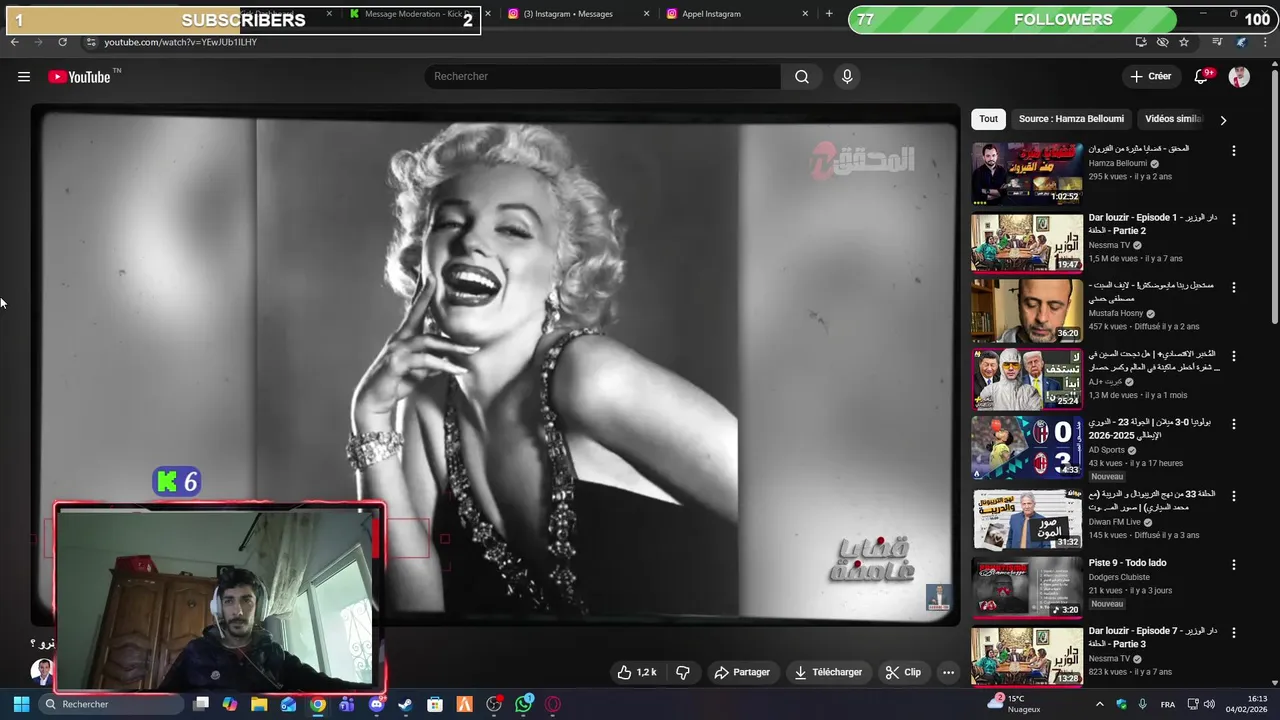Select the Tout filter chip
This screenshot has height=720, width=1280.
[988, 119]
